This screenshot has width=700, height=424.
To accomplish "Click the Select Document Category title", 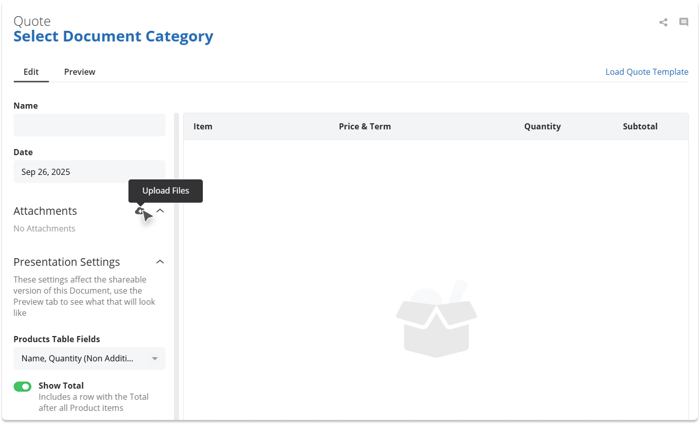I will (113, 36).
